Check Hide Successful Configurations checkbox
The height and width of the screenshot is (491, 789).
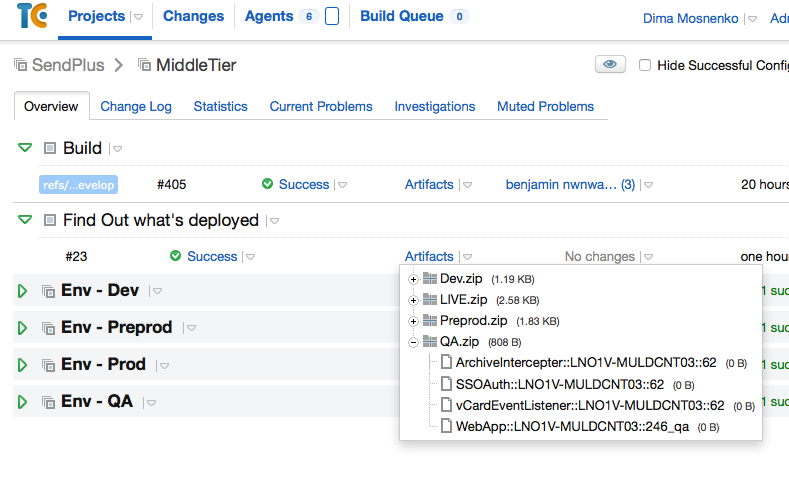click(x=645, y=65)
